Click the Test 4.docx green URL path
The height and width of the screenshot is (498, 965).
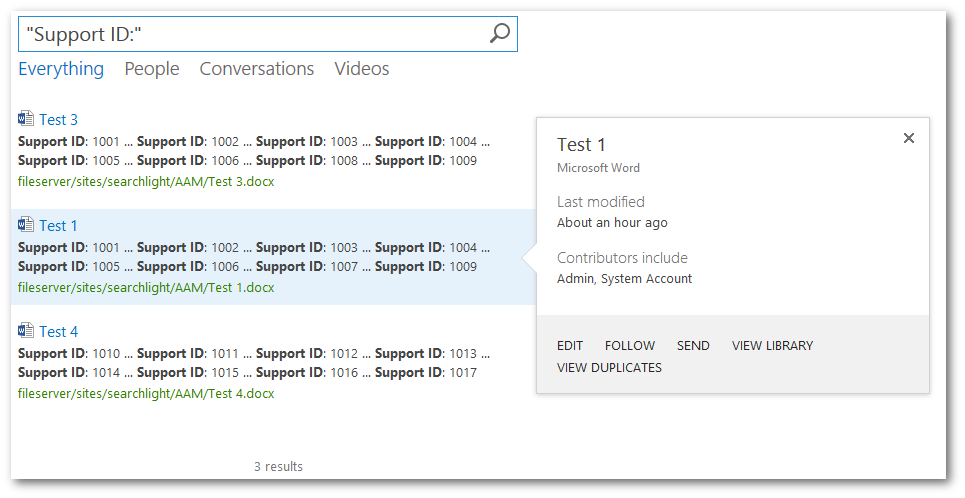[146, 394]
